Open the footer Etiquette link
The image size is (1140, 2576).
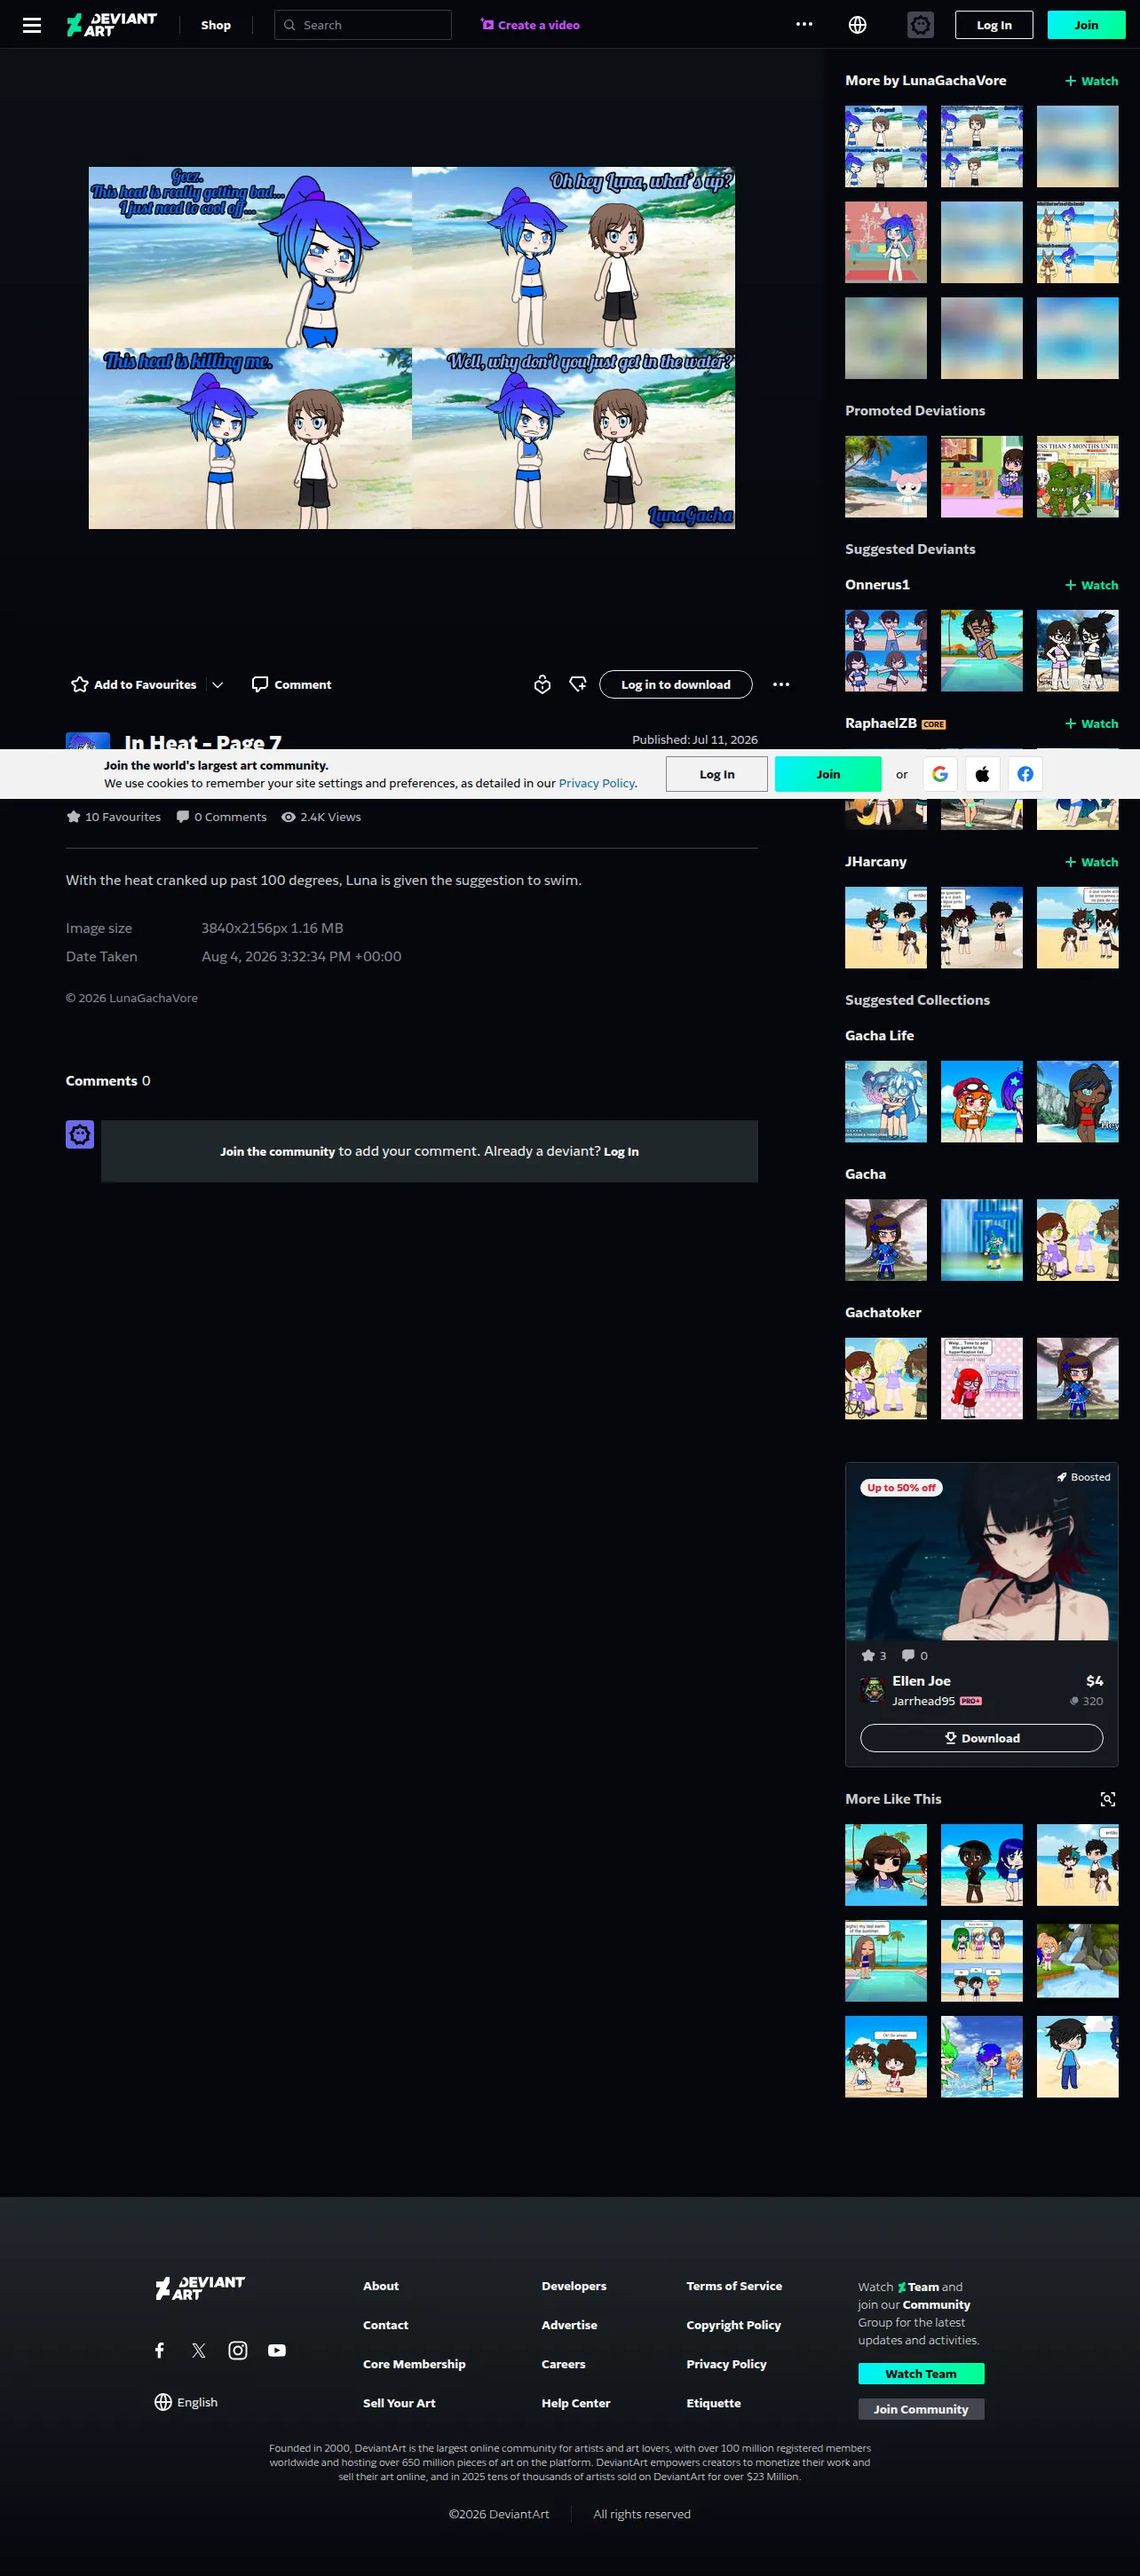coord(714,2403)
